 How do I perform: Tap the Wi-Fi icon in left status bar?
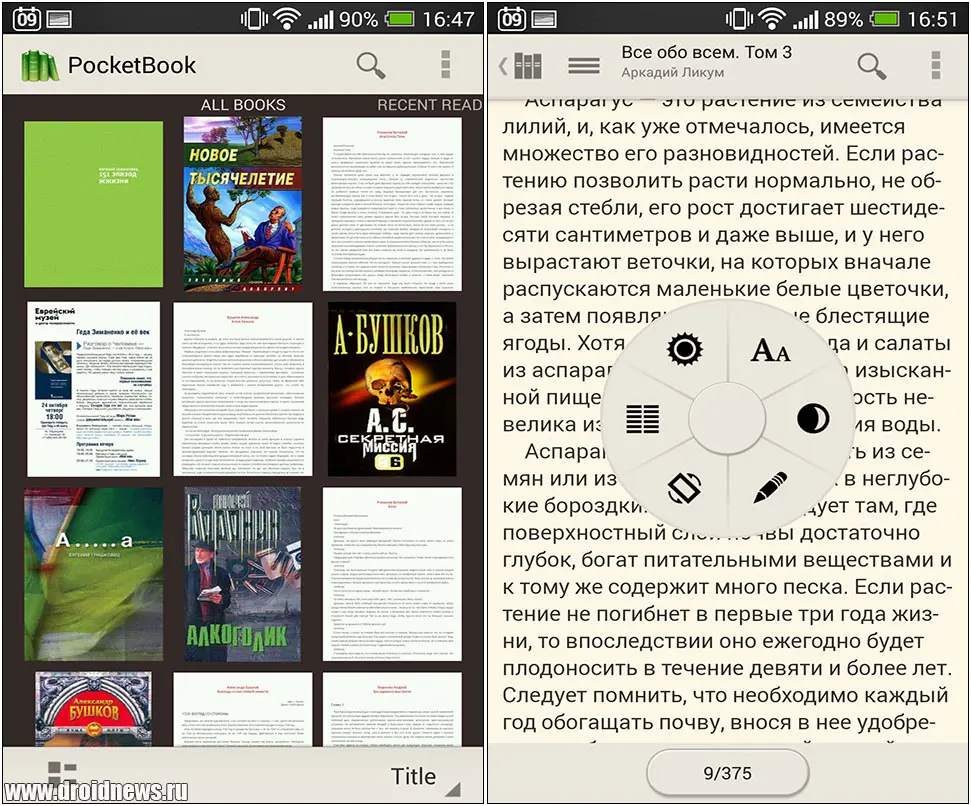287,19
